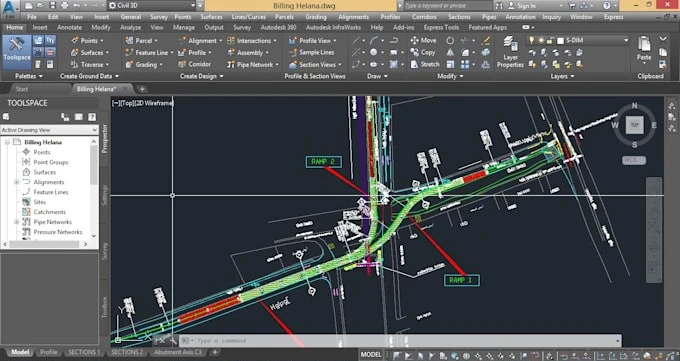Expand the Draw panel title arrow

[x=386, y=76]
